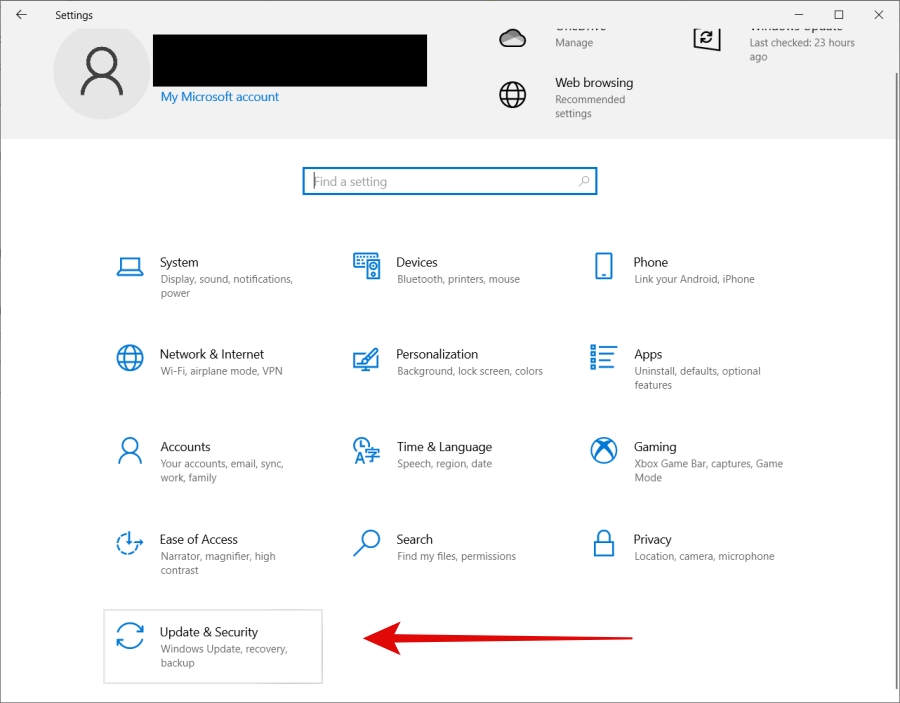Click 'Background, lock screen, colors' description
The width and height of the screenshot is (900, 703).
point(470,371)
